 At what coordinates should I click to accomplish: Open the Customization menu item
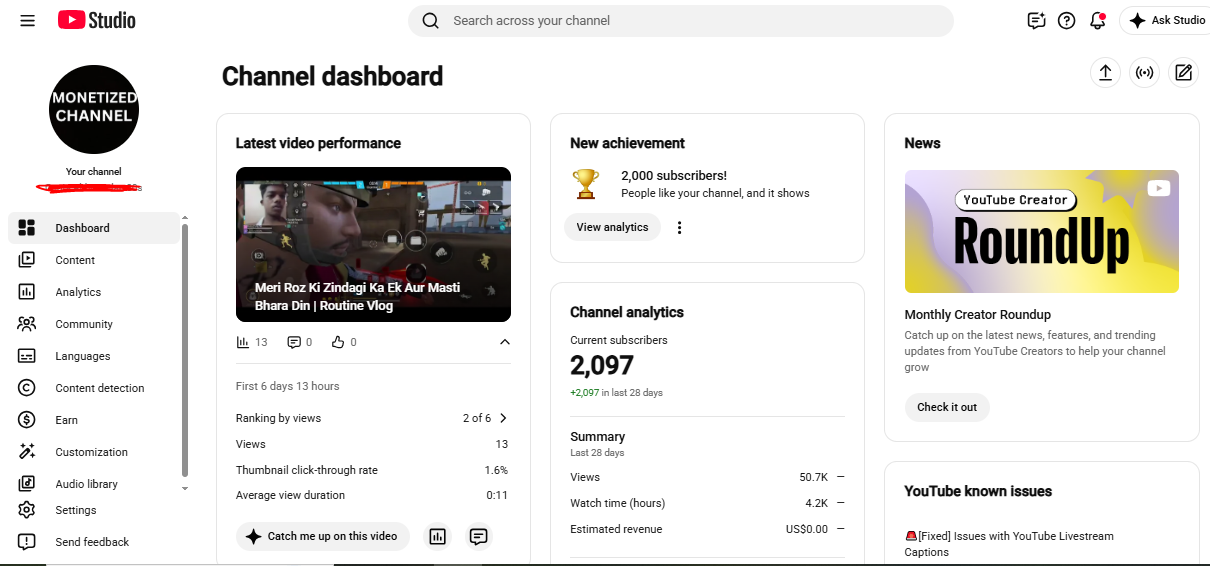(94, 452)
